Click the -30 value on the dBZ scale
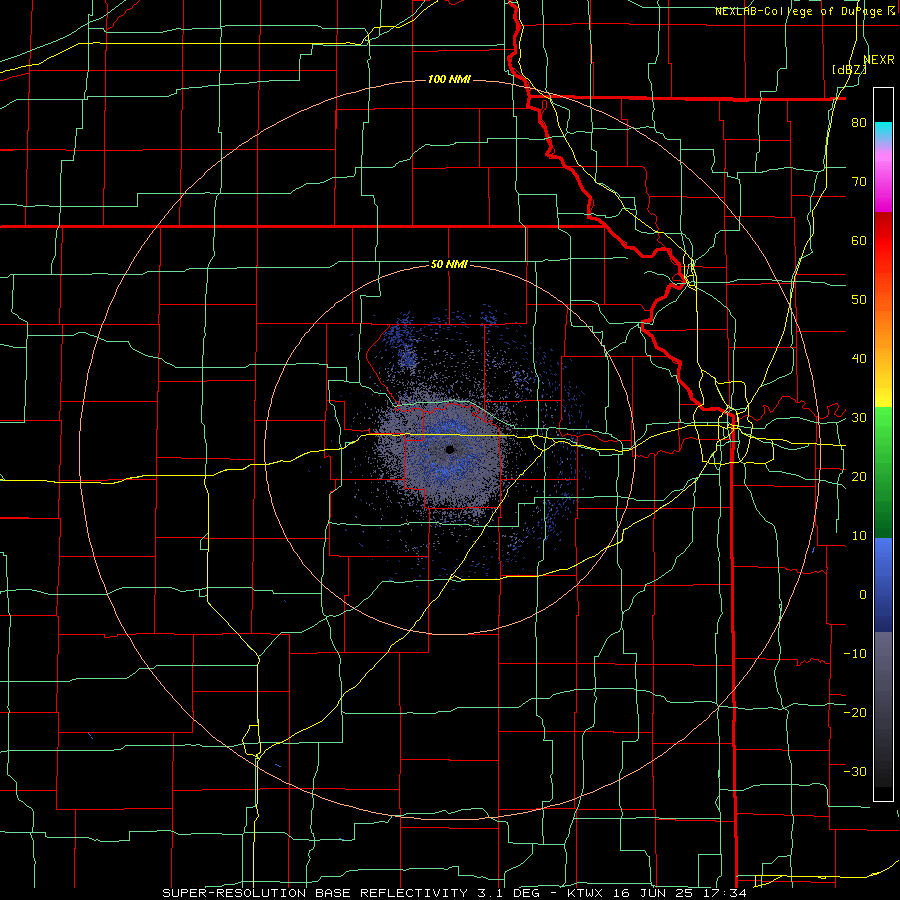Screen dimensions: 900x900 (x=855, y=771)
